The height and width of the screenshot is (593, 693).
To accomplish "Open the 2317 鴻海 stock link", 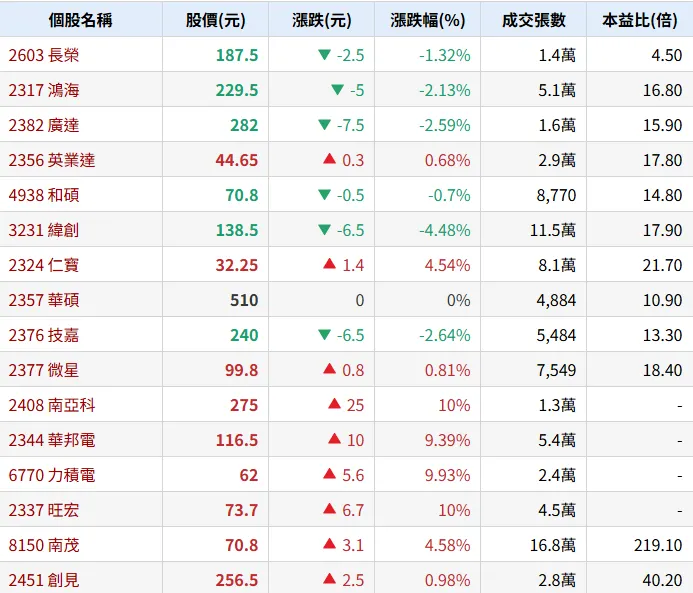I will [x=44, y=90].
